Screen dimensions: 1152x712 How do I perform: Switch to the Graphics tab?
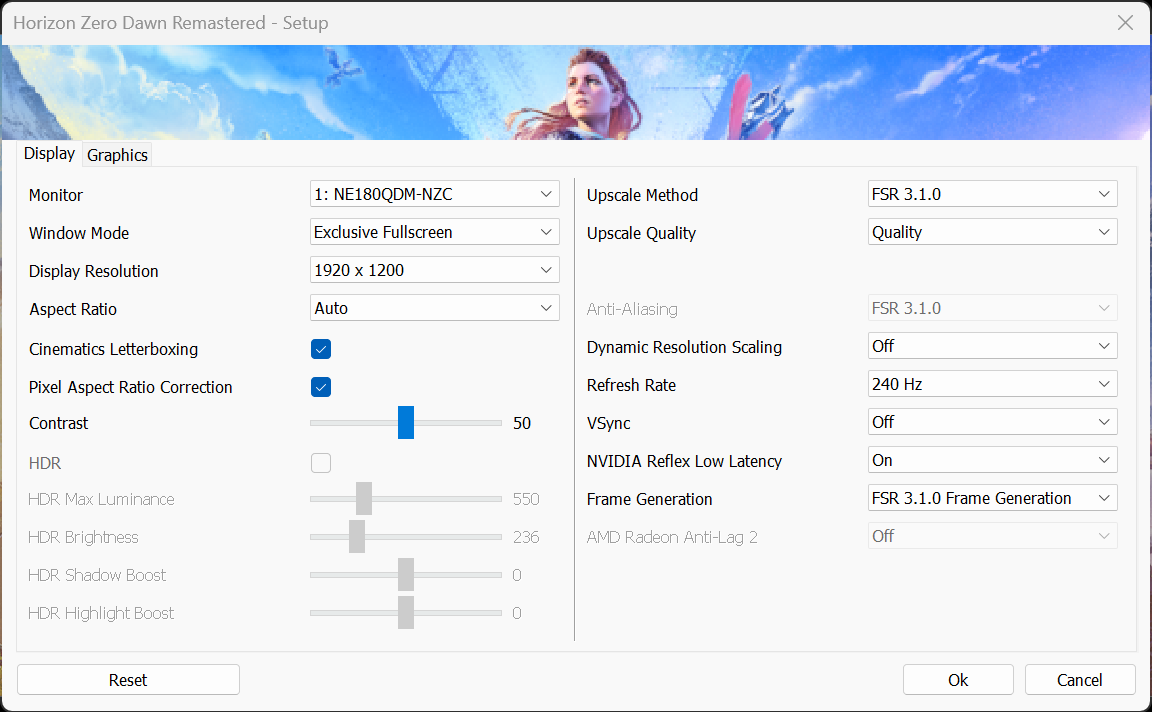[x=118, y=155]
